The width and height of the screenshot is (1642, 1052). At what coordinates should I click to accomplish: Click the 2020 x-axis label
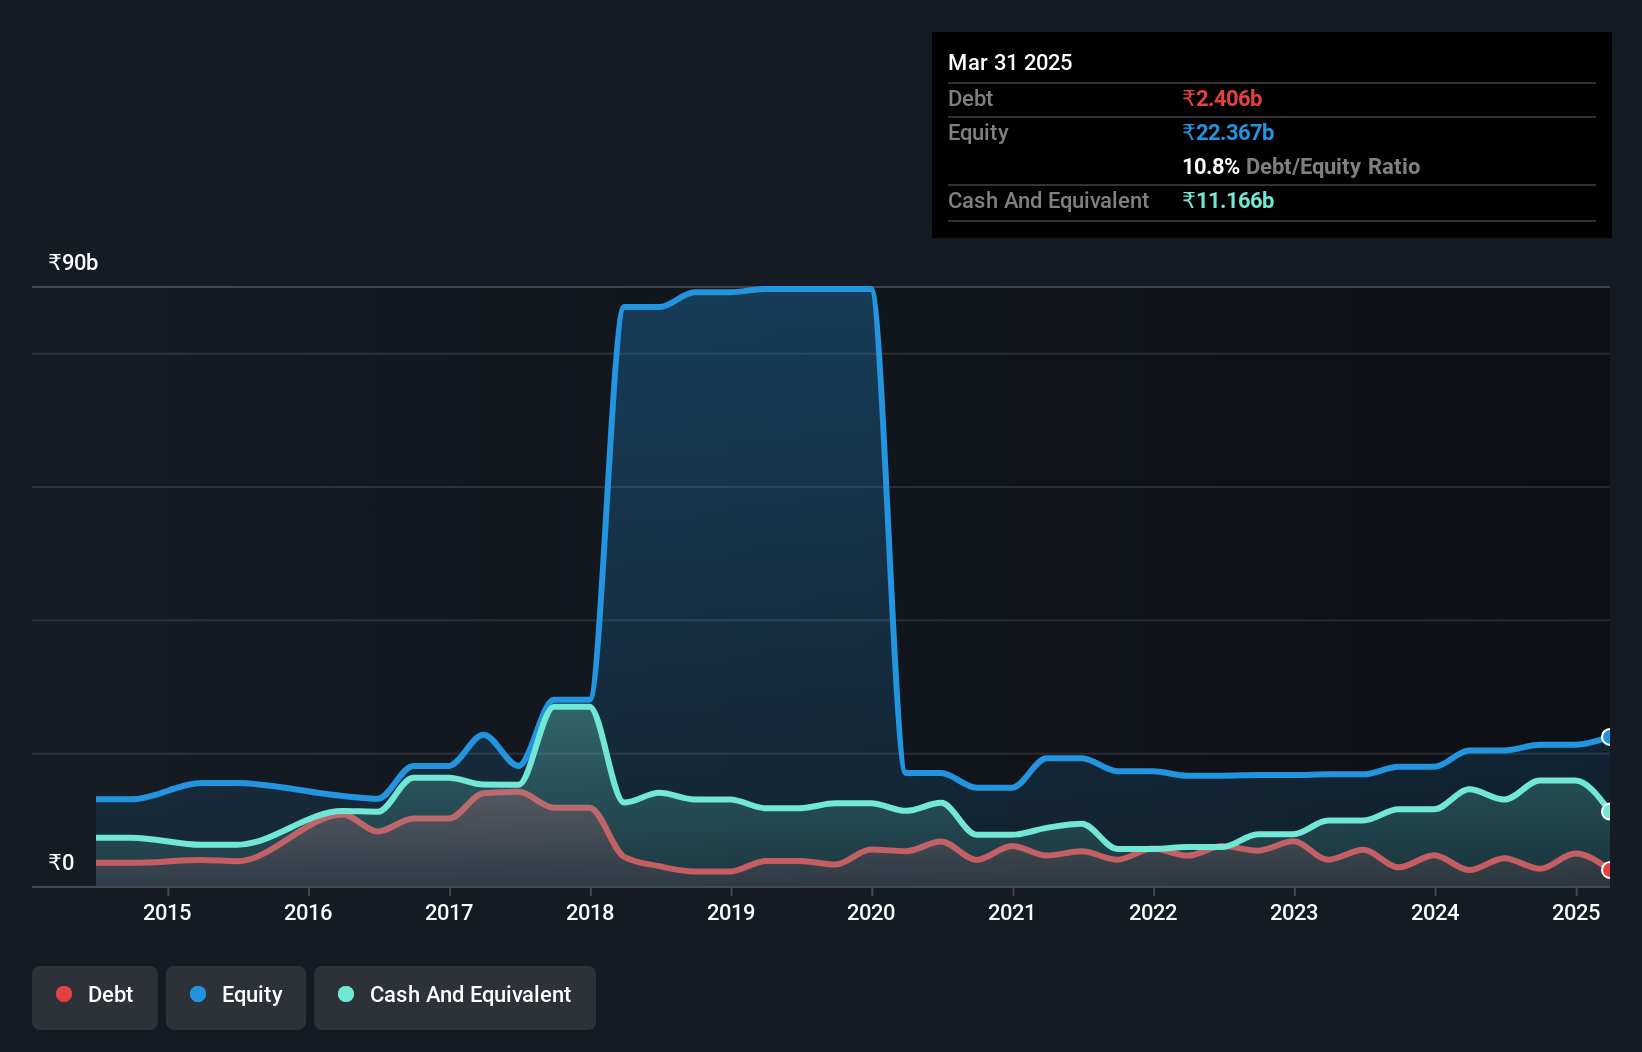[x=871, y=912]
